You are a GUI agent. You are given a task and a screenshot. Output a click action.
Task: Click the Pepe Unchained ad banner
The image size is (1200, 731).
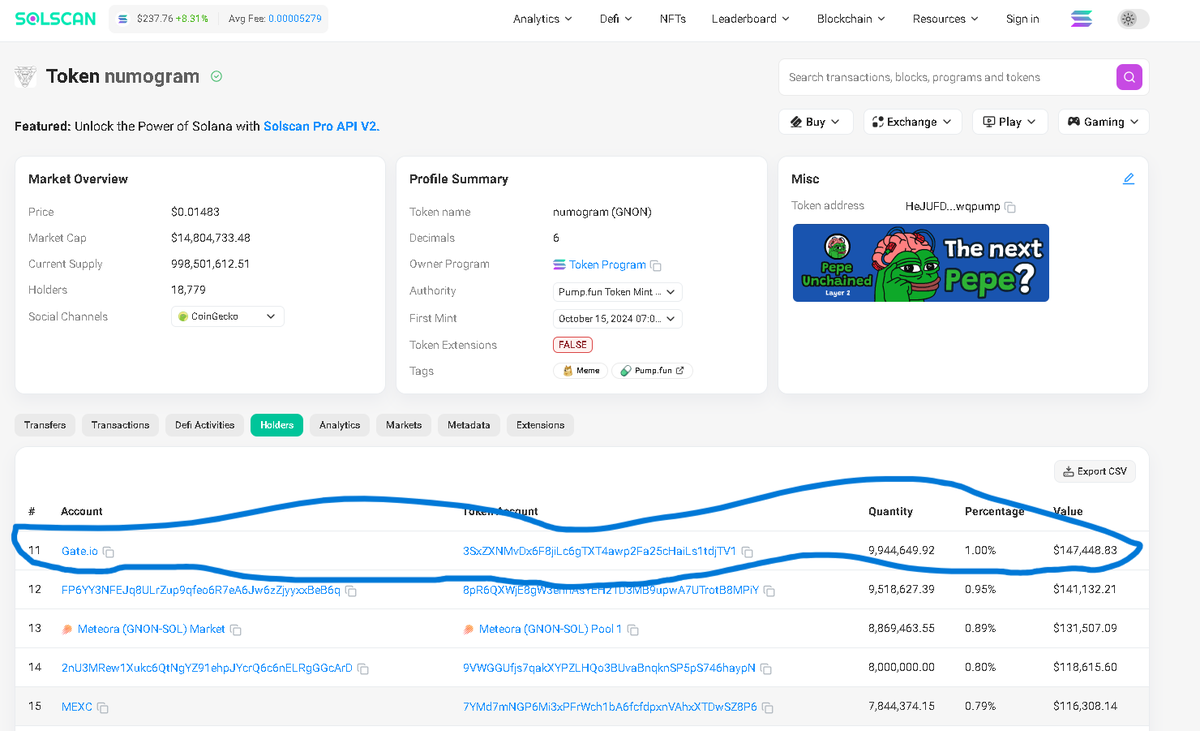921,263
